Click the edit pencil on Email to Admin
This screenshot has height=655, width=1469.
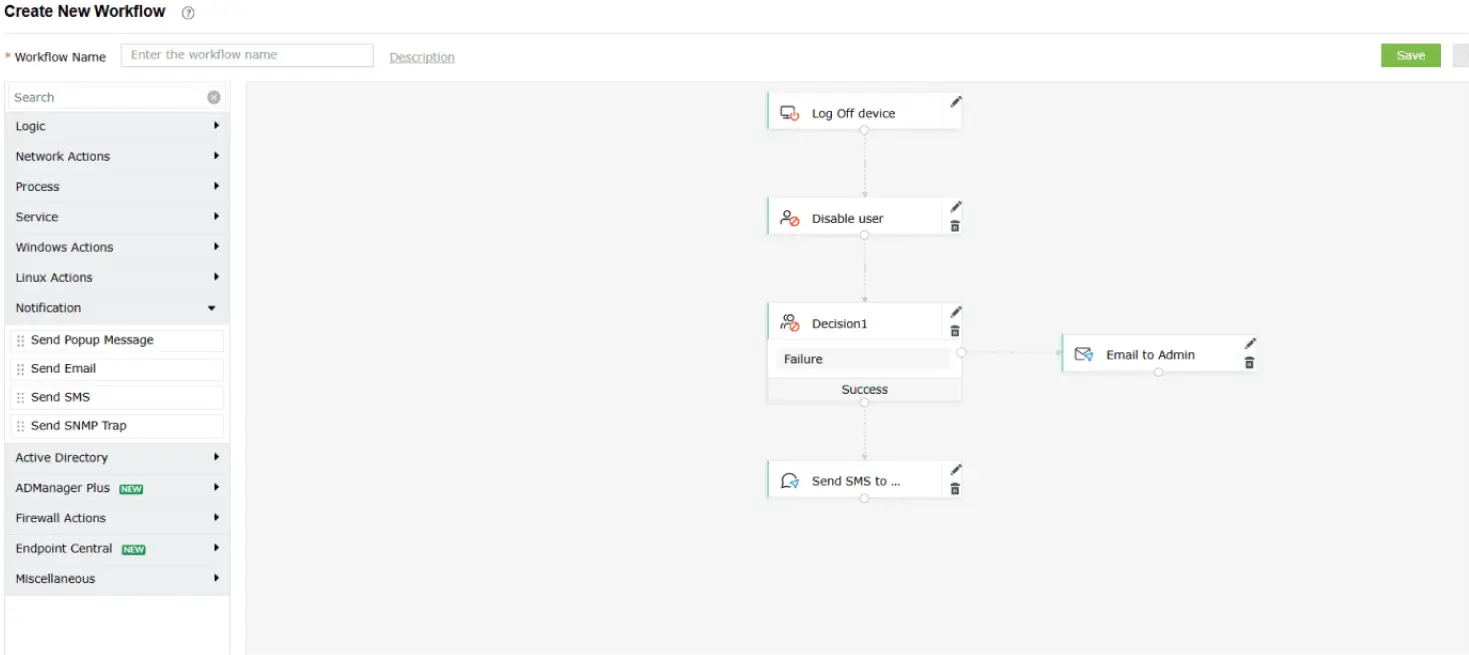pos(1250,343)
